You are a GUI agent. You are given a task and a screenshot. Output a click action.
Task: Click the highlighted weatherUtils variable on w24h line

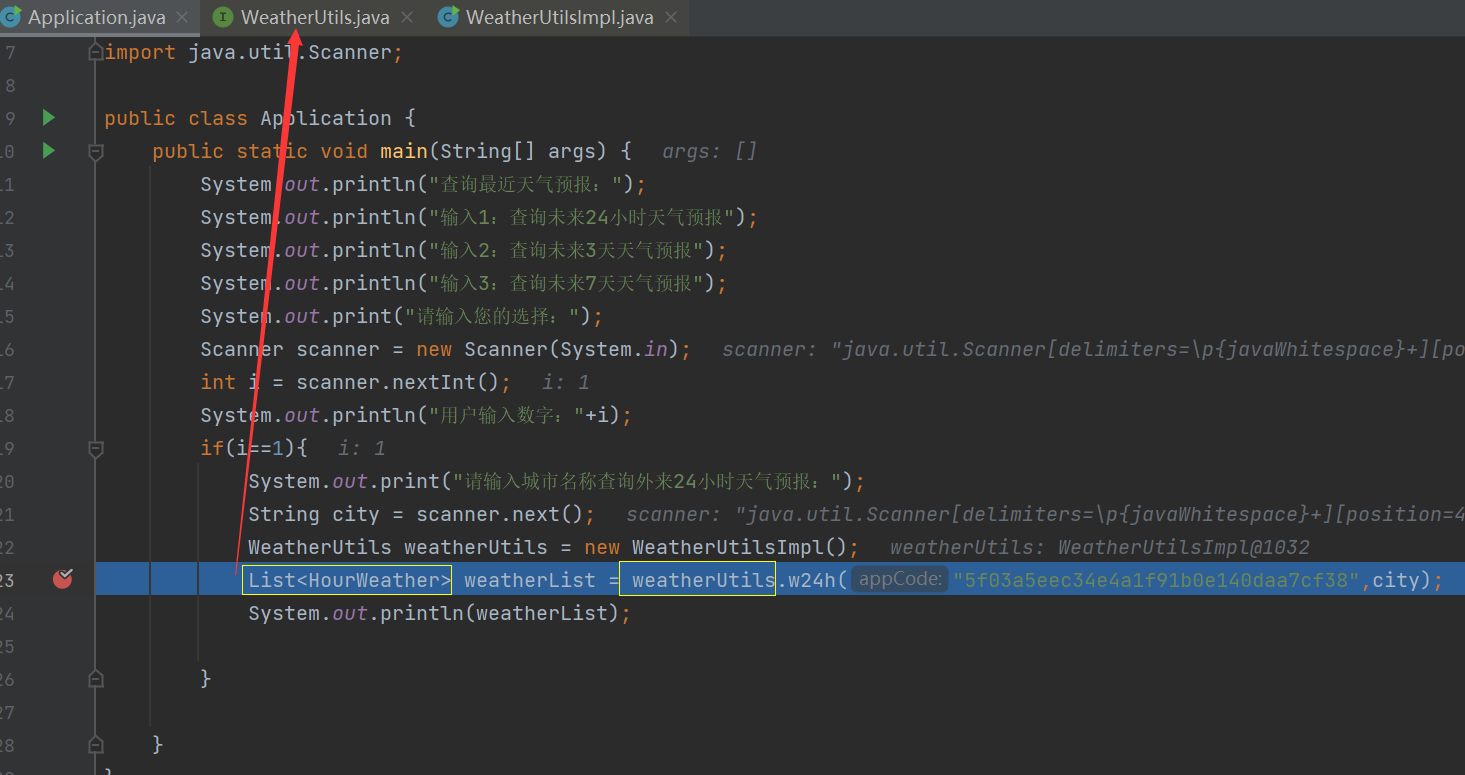click(x=698, y=580)
